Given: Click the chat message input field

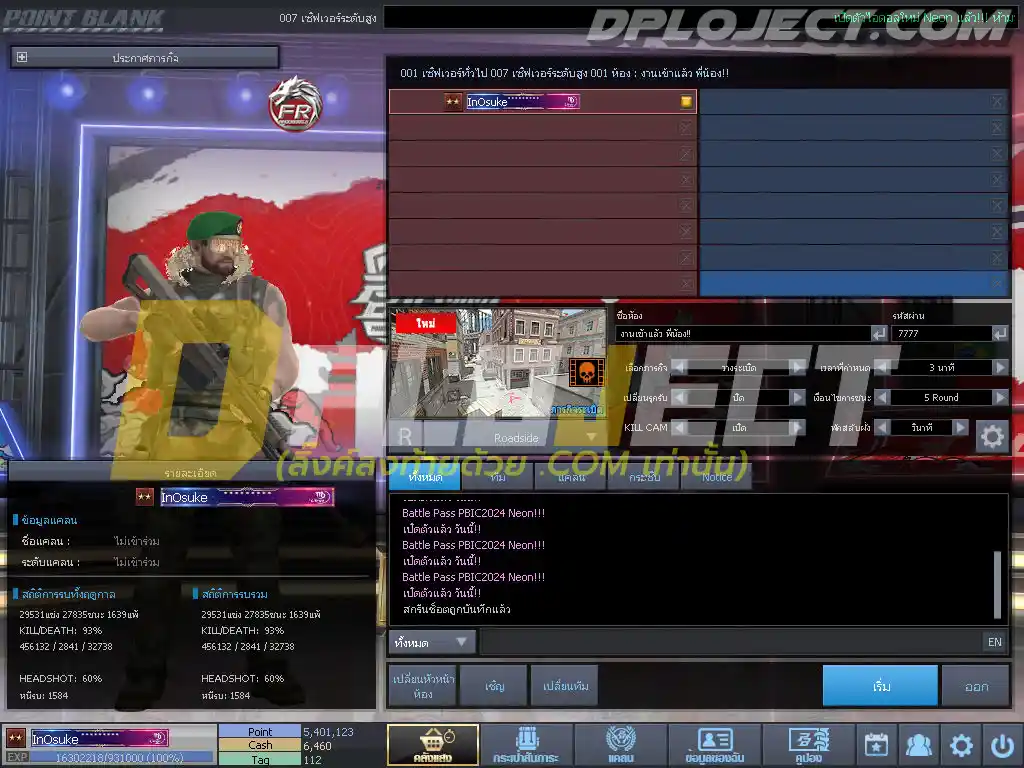Looking at the screenshot, I should (730, 643).
